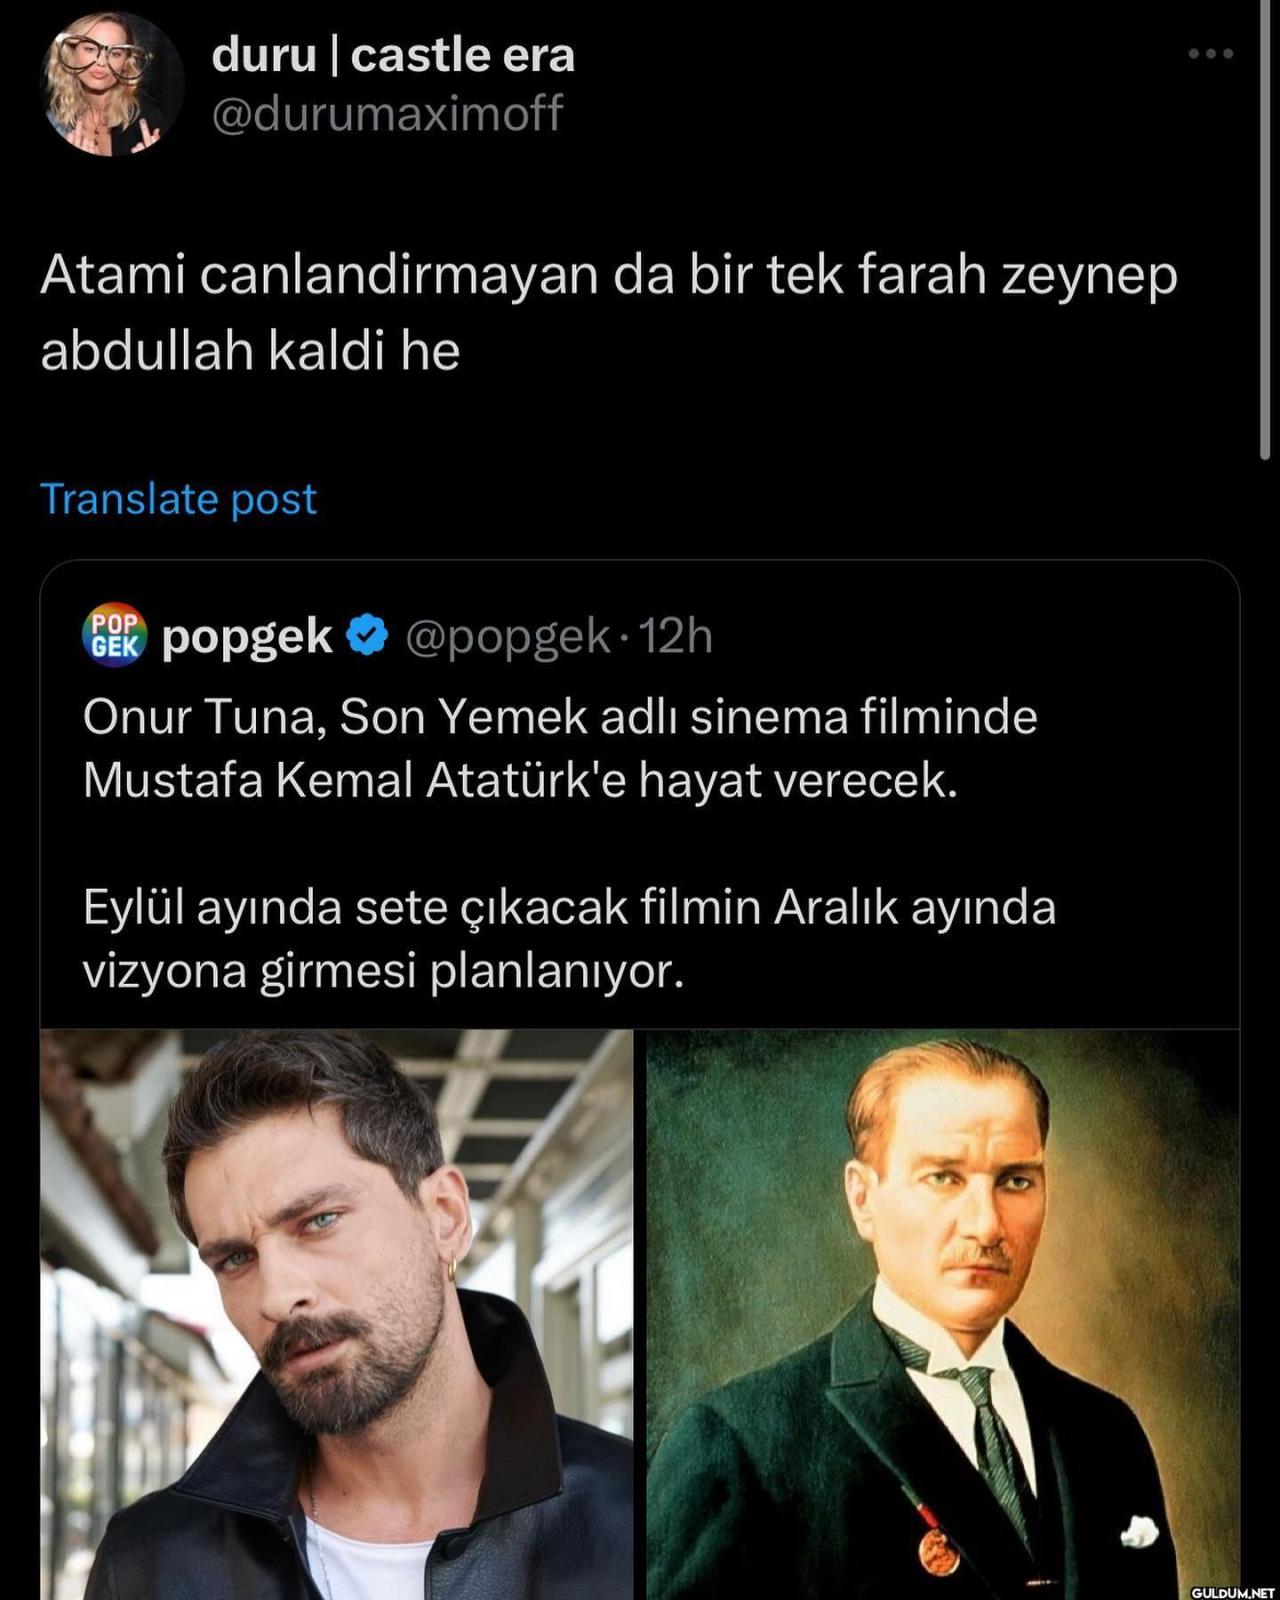This screenshot has width=1280, height=1600.
Task: Click the "vizyona girmesi planlanıyor" line
Action: pos(383,971)
